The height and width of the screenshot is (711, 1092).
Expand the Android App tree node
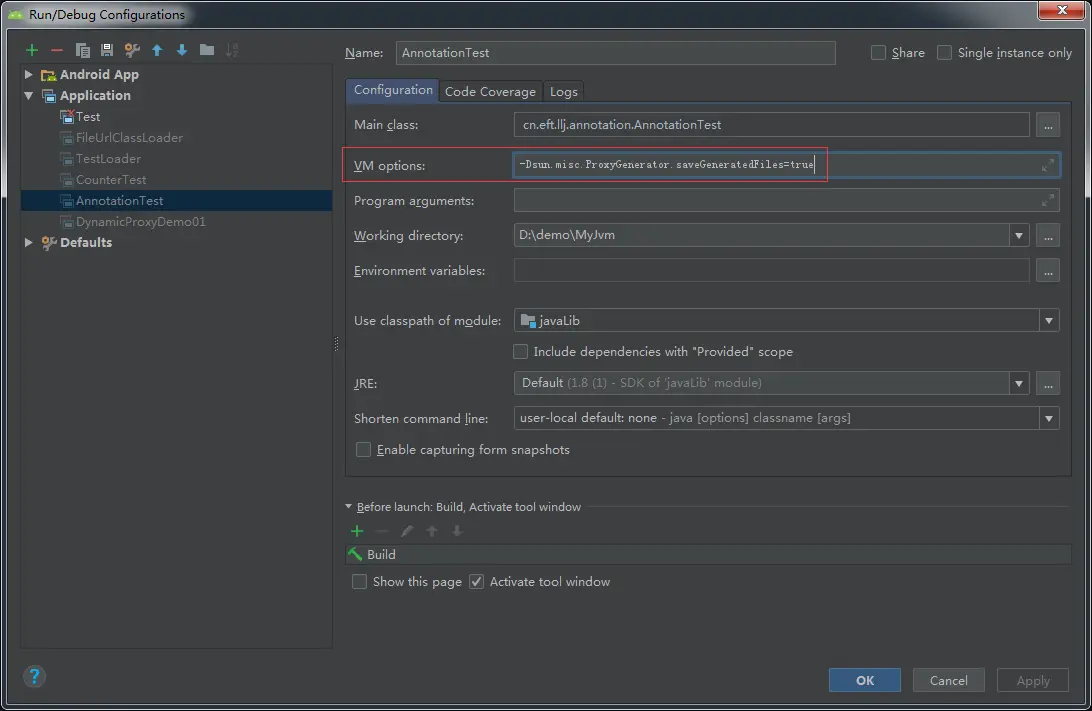[x=29, y=75]
